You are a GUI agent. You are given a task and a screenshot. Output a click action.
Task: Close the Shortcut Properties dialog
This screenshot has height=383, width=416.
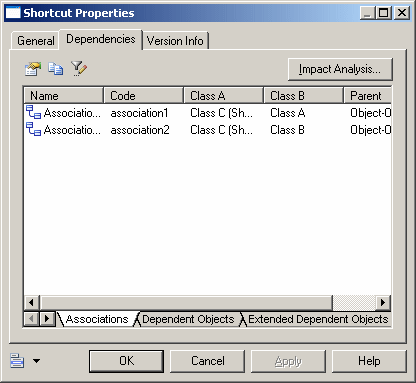402,13
